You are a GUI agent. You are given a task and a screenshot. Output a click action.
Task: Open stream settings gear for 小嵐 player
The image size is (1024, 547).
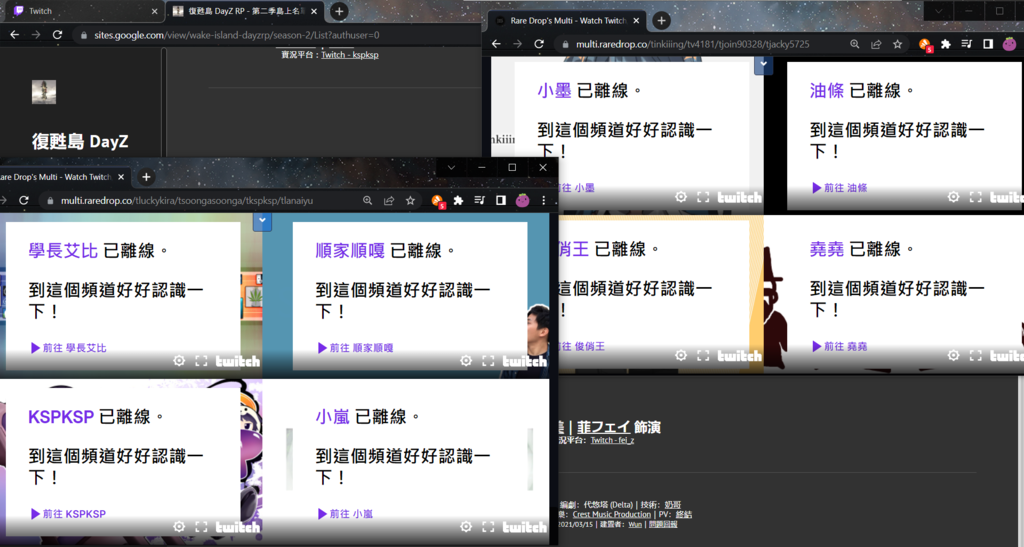pos(466,527)
